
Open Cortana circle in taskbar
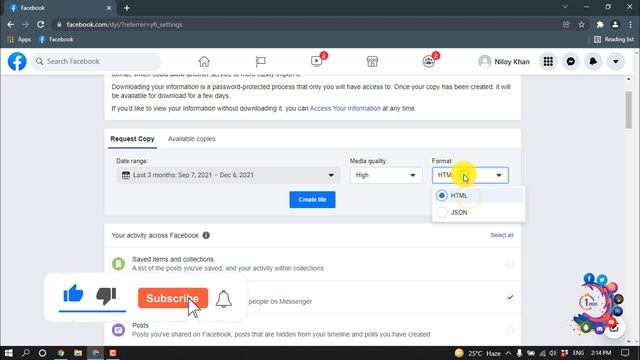42,353
